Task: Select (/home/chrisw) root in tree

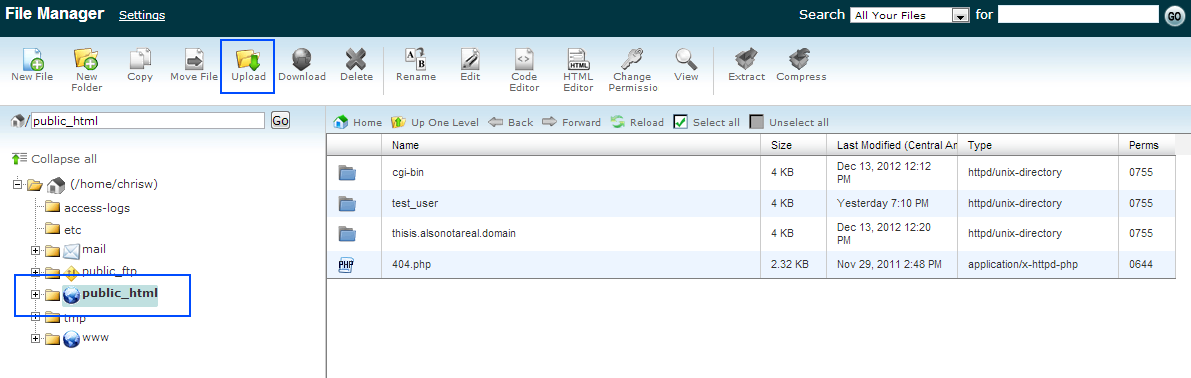Action: click(x=113, y=184)
